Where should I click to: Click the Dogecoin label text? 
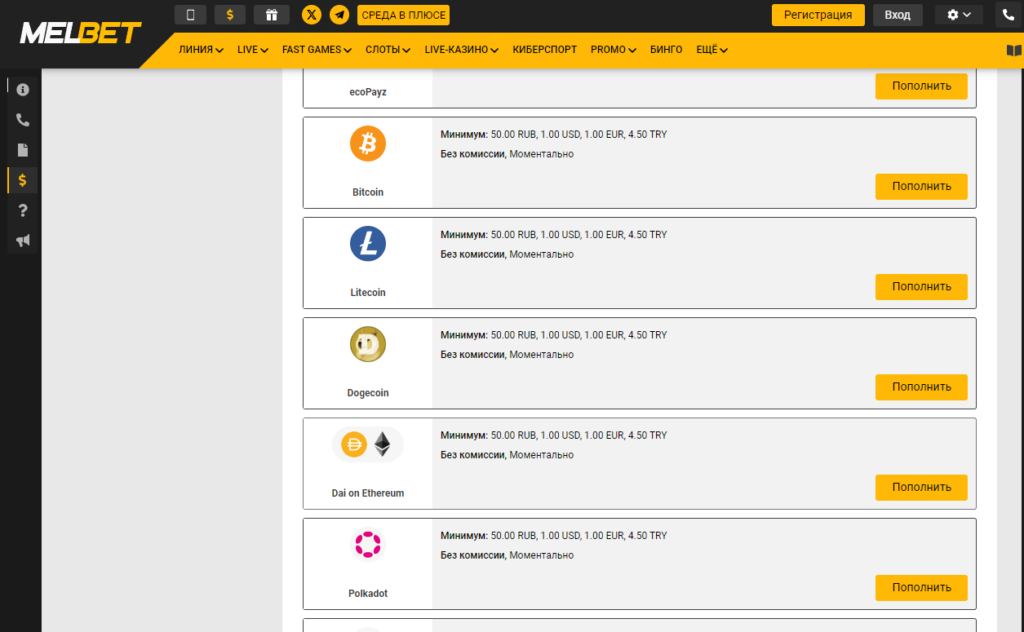(368, 393)
